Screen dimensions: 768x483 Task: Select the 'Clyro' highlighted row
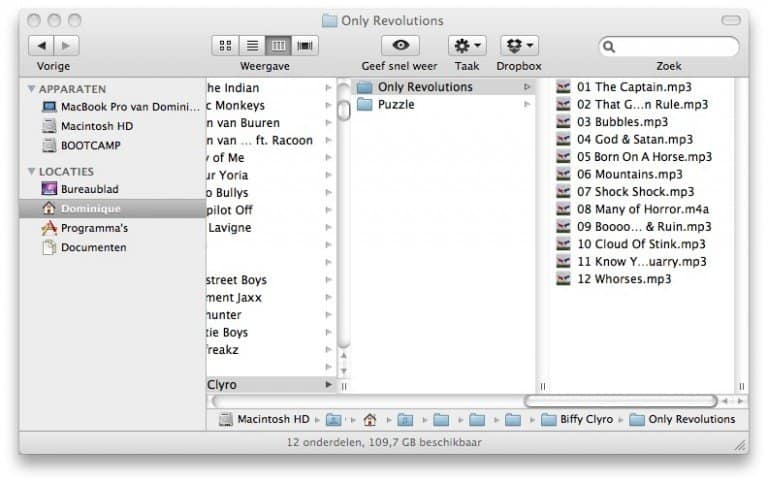(x=271, y=385)
